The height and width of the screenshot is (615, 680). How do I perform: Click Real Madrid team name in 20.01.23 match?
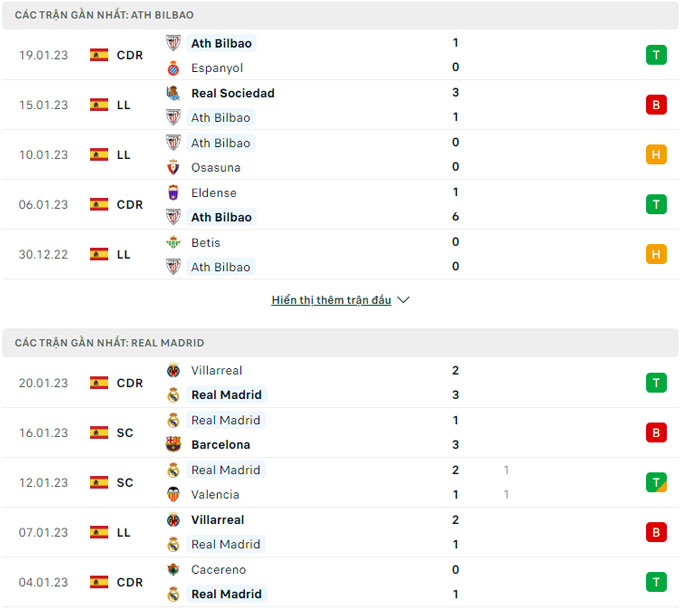[x=226, y=395]
